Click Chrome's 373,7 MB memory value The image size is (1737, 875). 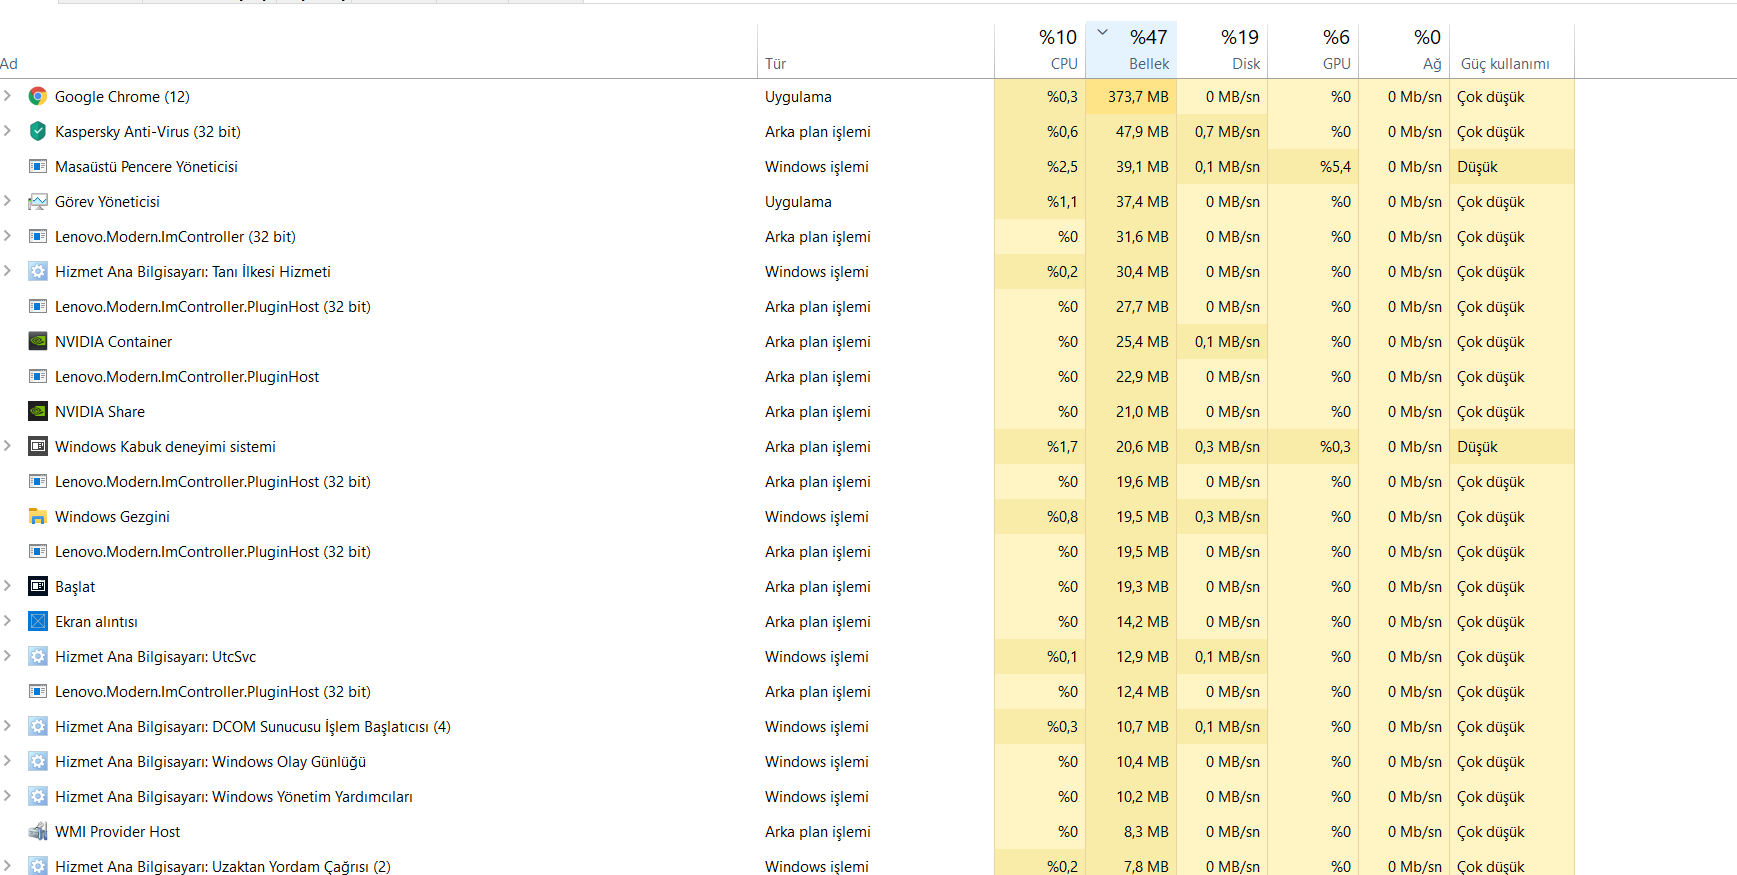[1138, 97]
